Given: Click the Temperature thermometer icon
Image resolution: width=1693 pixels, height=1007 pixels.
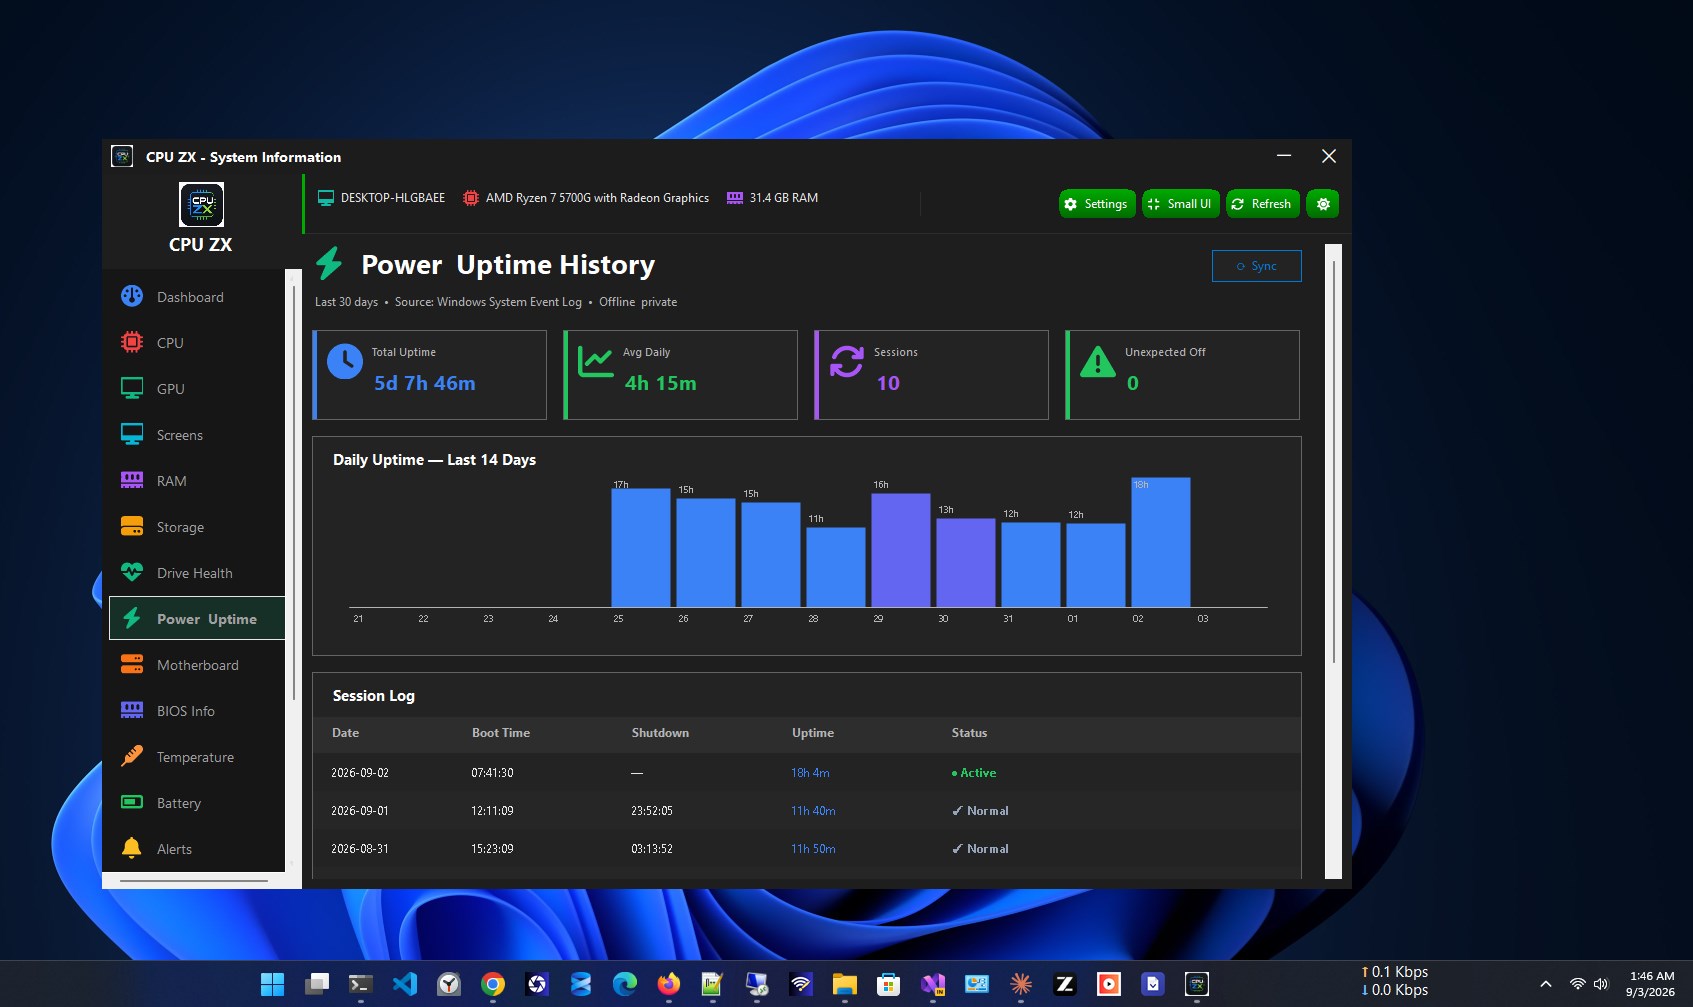Looking at the screenshot, I should click(x=132, y=756).
